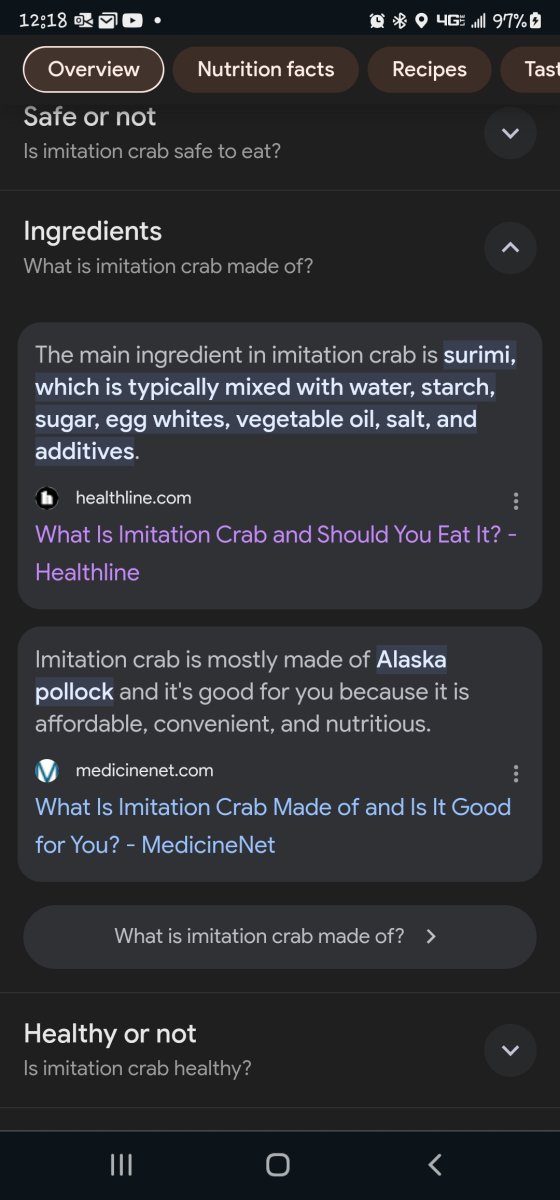Tap the Android home navigation icon
560x1200 pixels.
(278, 1164)
